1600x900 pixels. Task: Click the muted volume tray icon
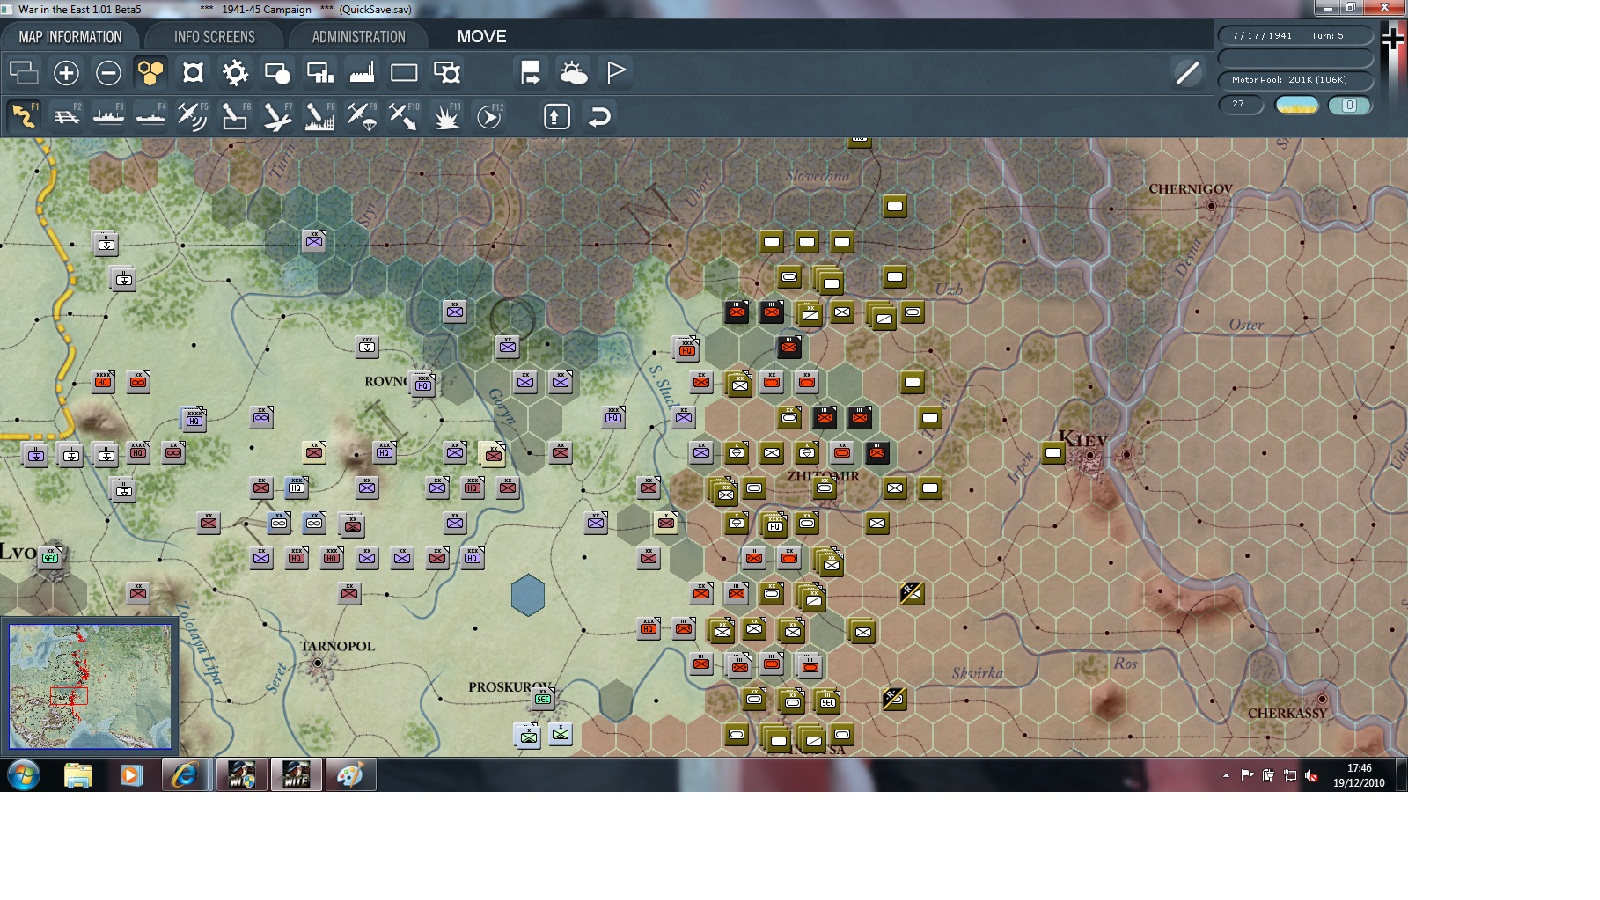(1311, 775)
